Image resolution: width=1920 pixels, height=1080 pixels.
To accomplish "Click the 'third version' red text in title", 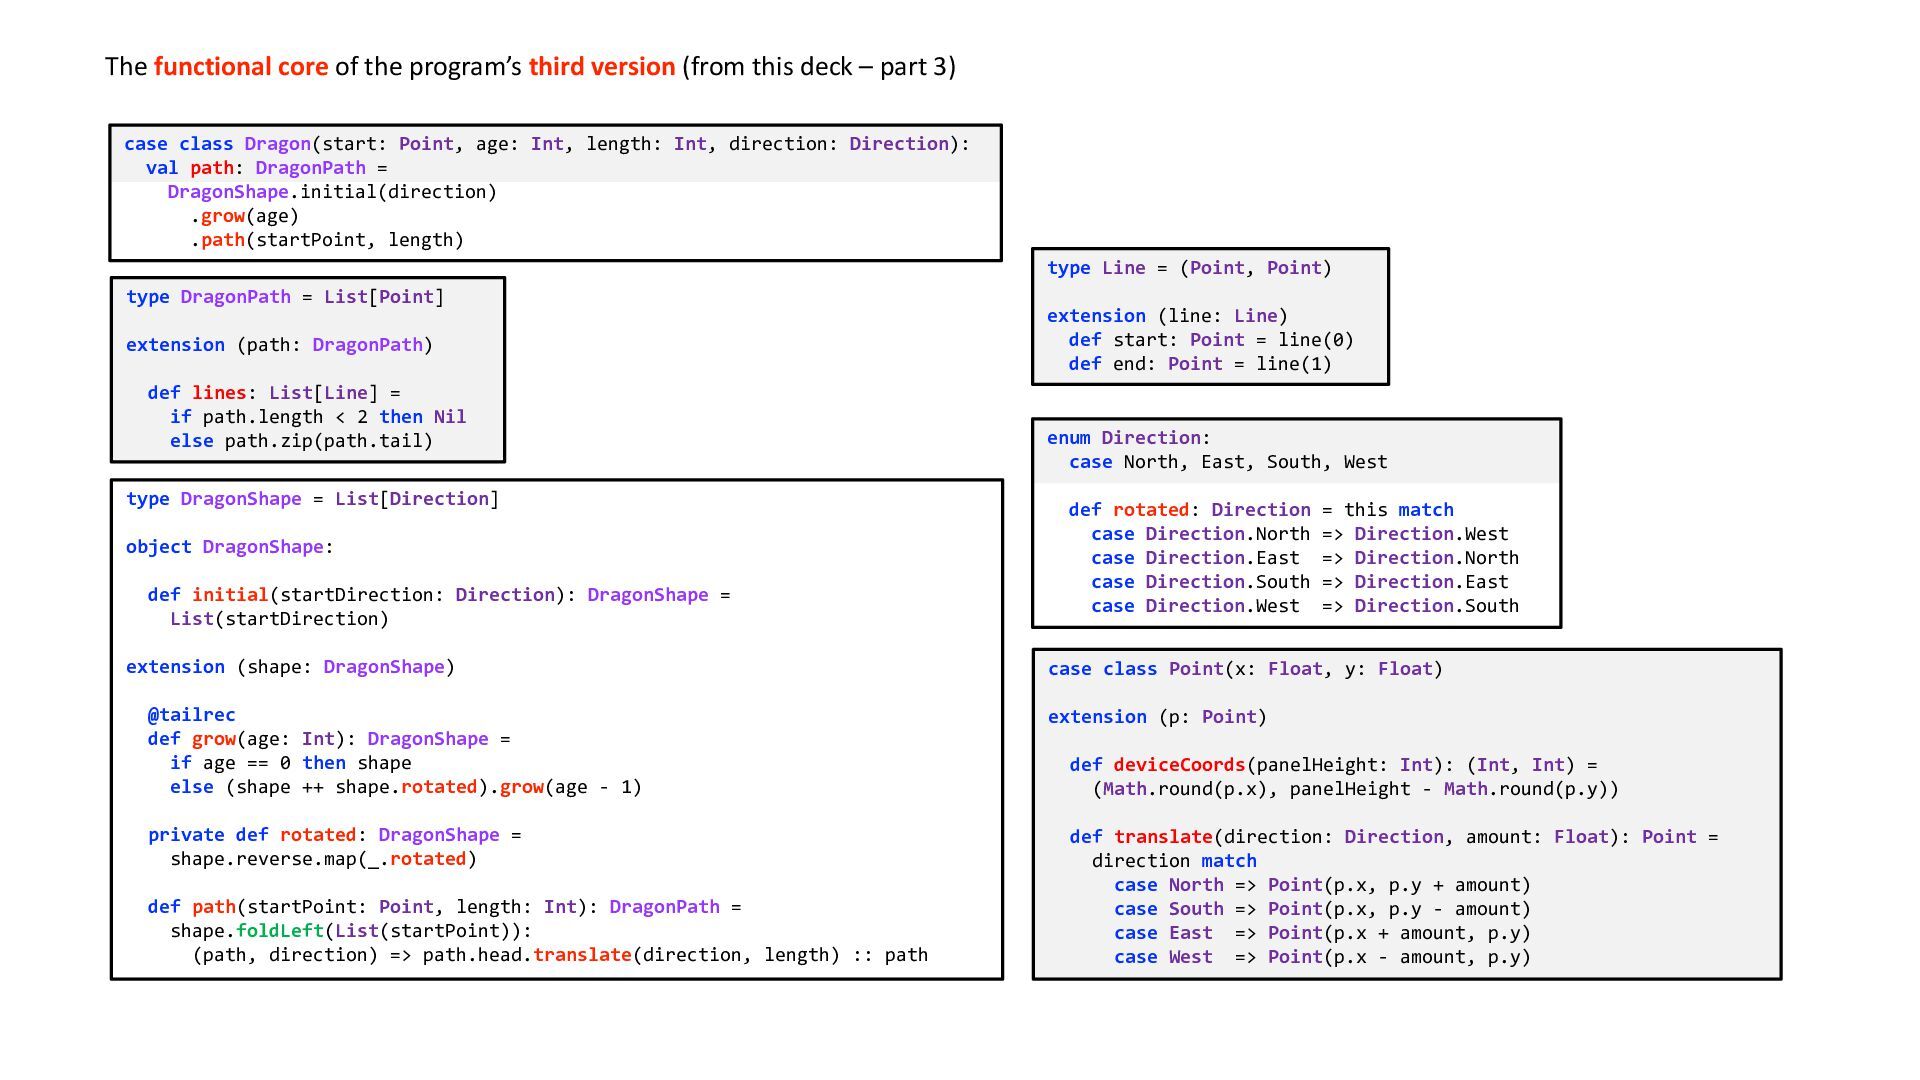I will click(x=601, y=67).
